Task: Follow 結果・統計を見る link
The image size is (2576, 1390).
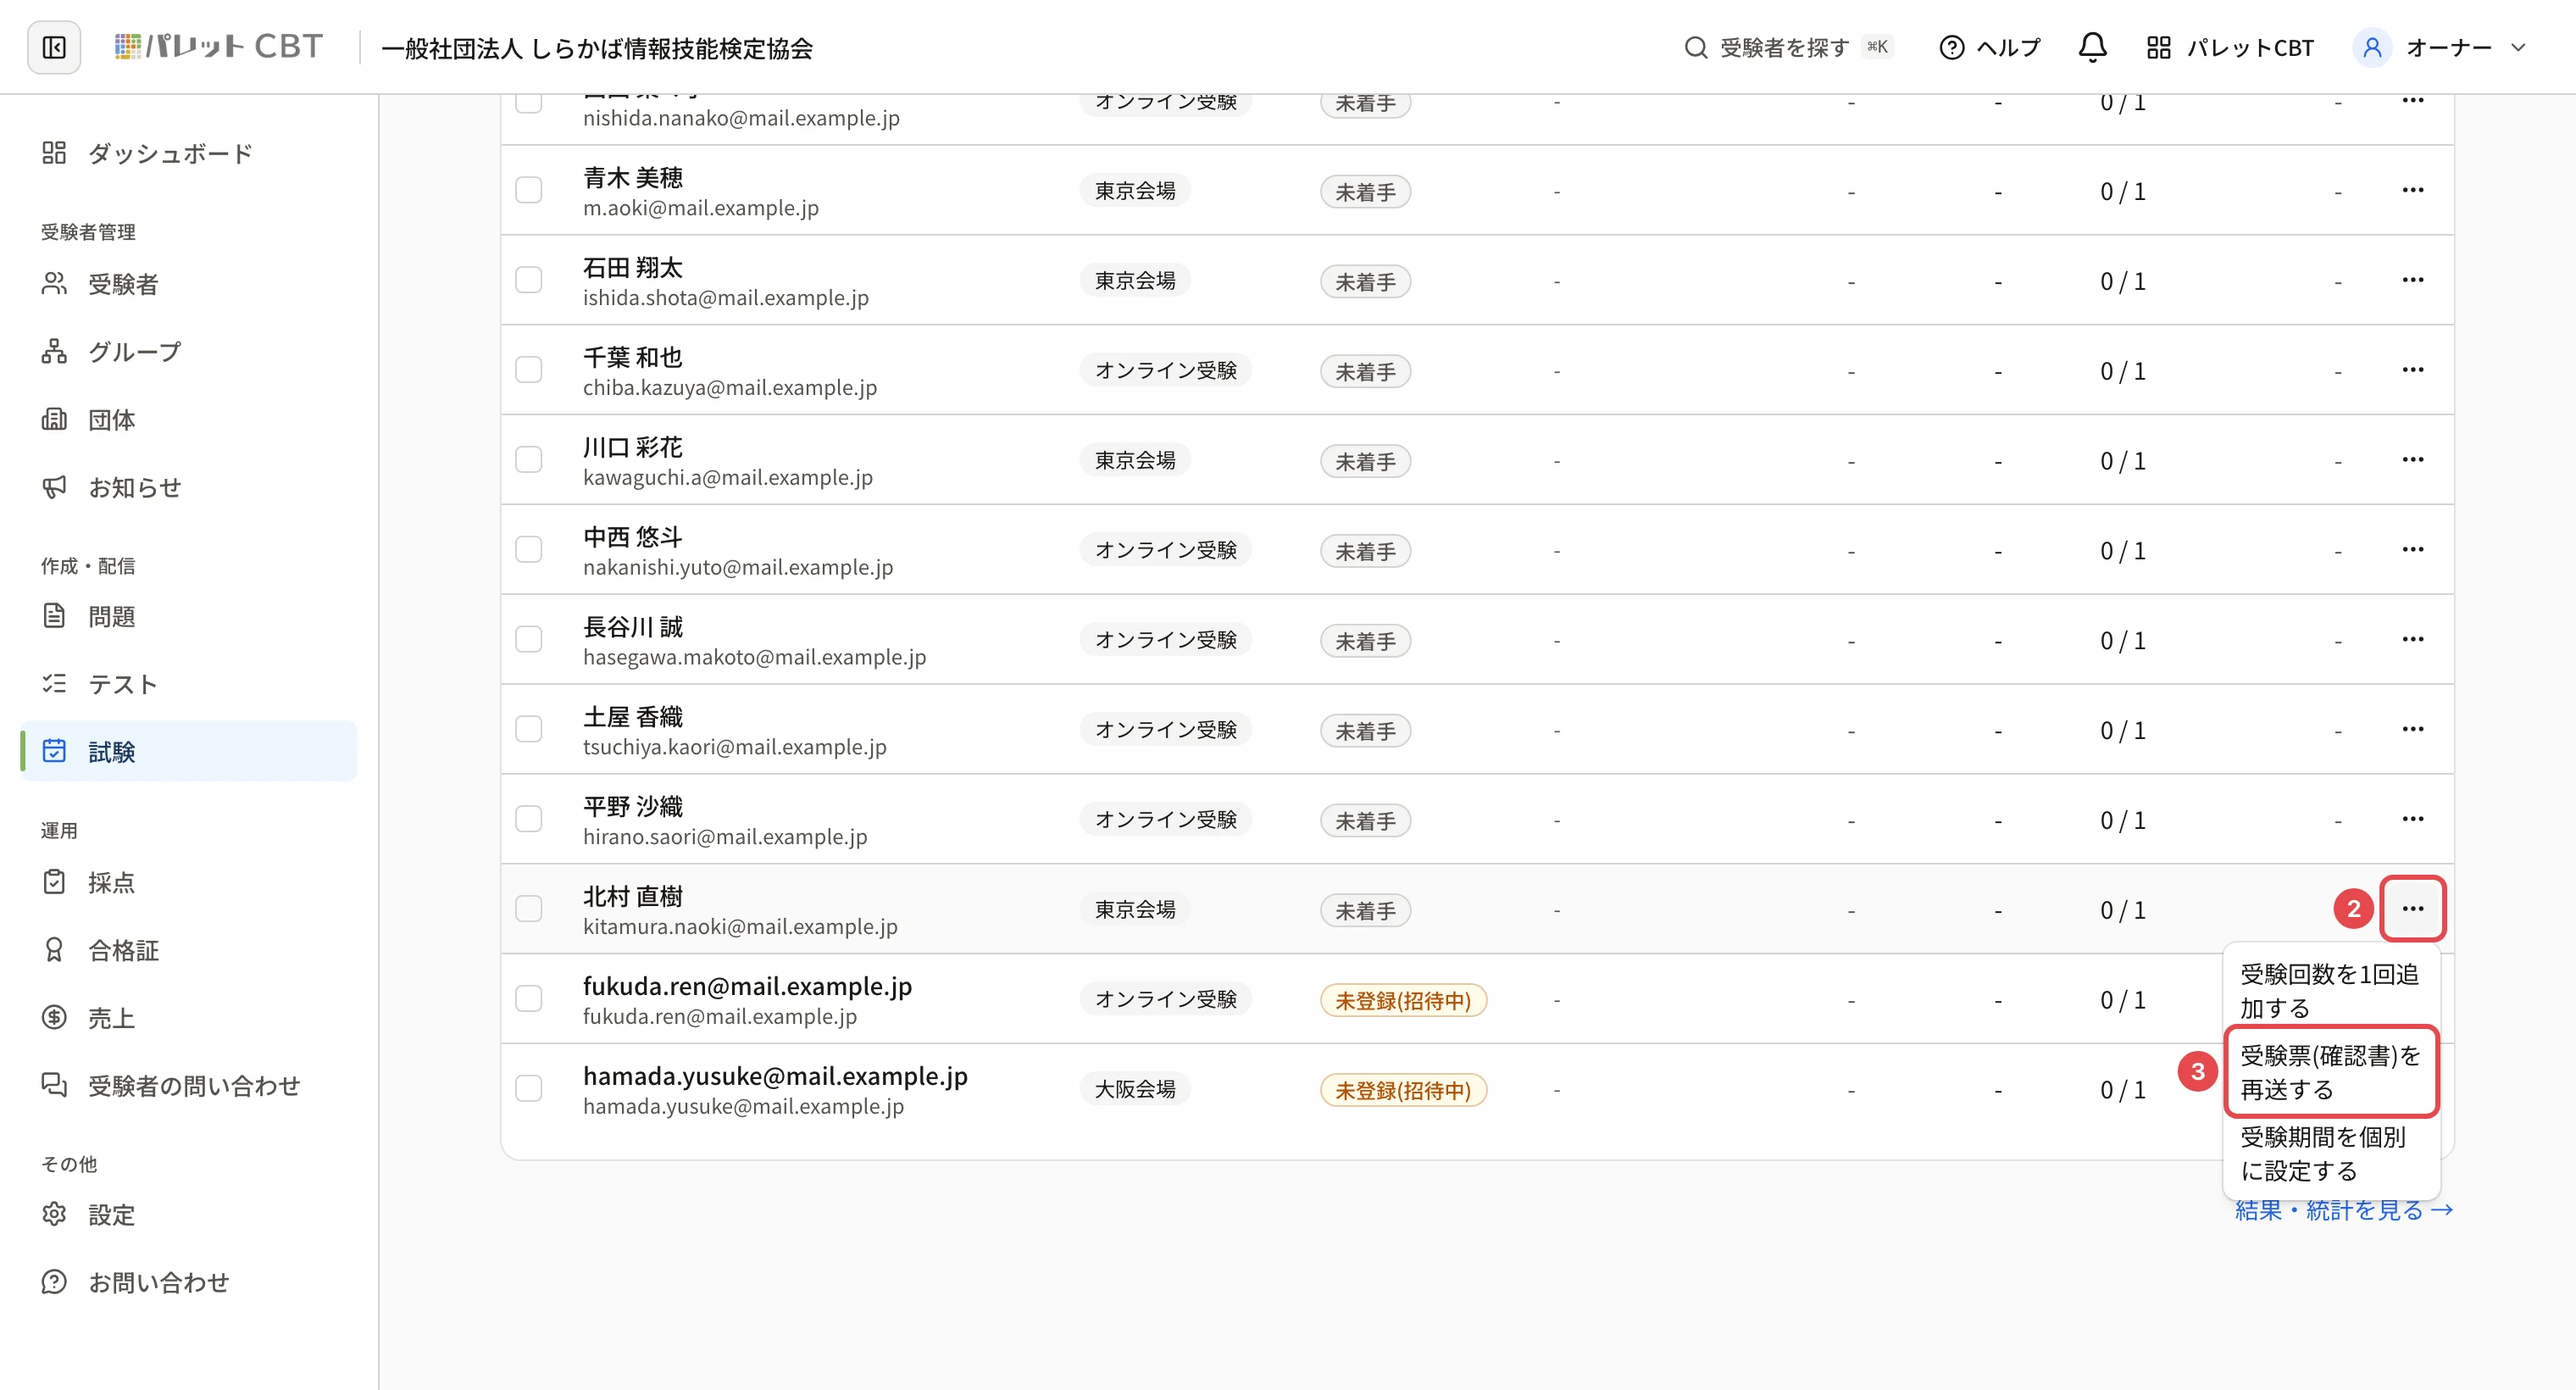Action: [2343, 1210]
